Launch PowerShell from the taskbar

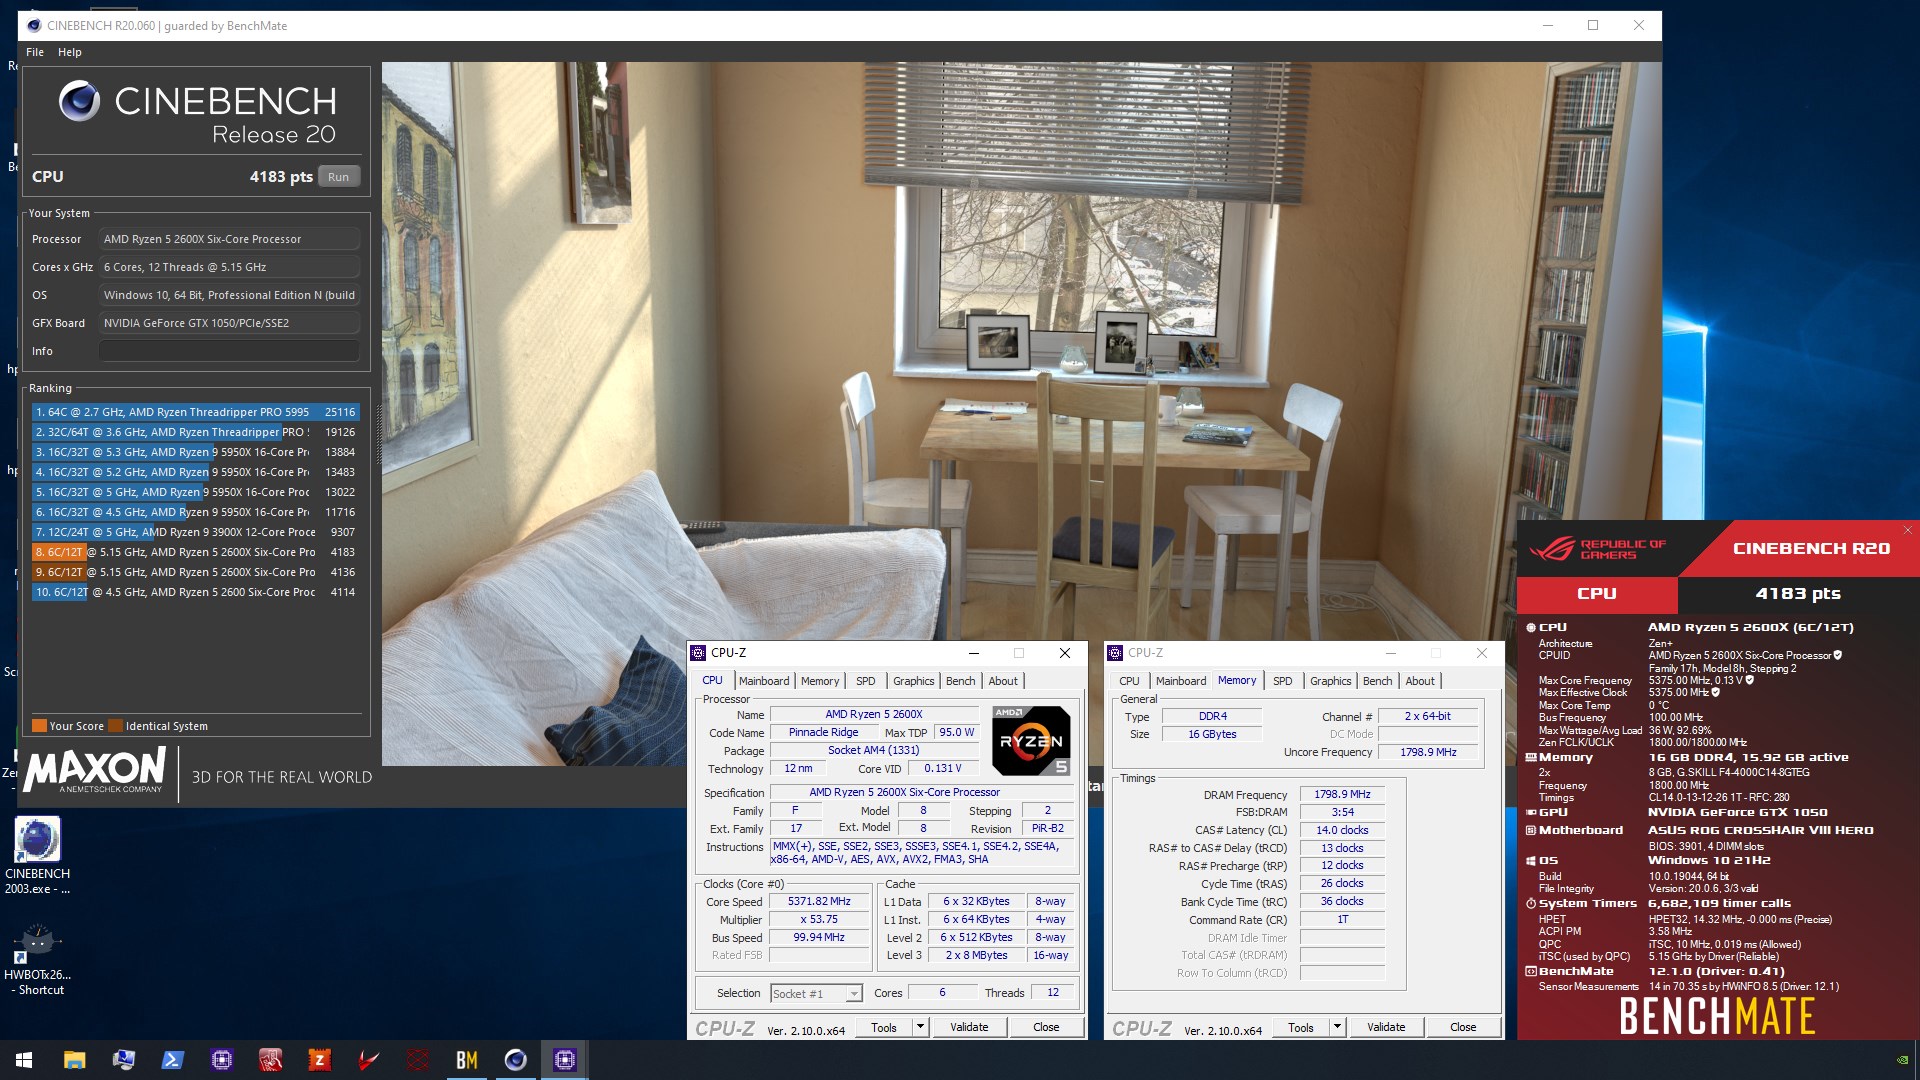pos(173,1060)
